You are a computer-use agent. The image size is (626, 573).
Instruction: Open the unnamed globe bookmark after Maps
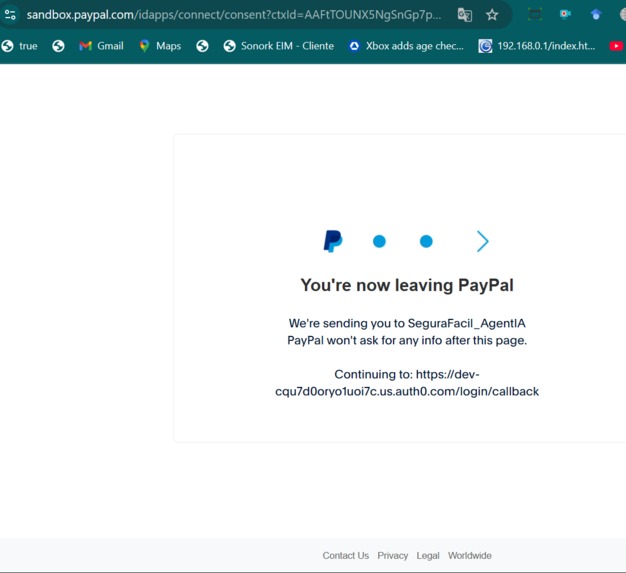(x=202, y=46)
